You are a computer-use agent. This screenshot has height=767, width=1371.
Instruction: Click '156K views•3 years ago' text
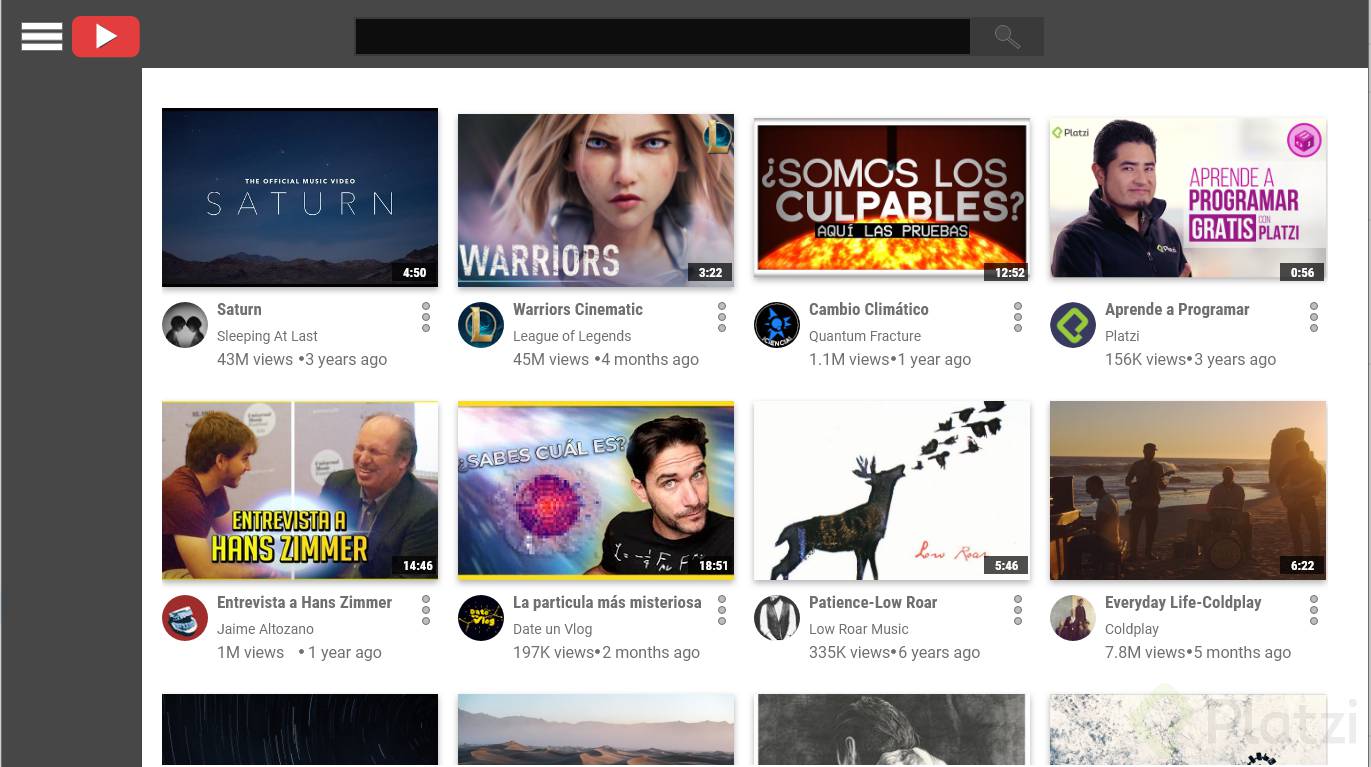pyautogui.click(x=1190, y=359)
